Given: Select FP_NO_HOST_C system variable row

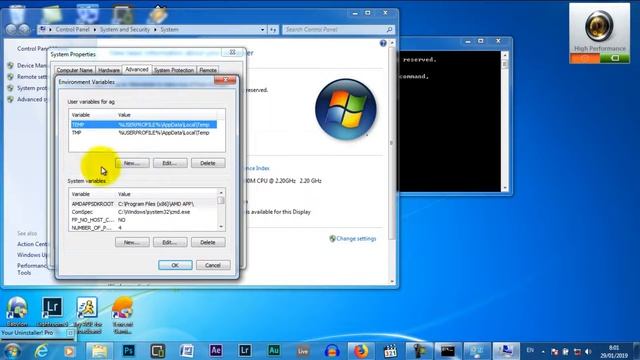Looking at the screenshot, I should click(144, 220).
